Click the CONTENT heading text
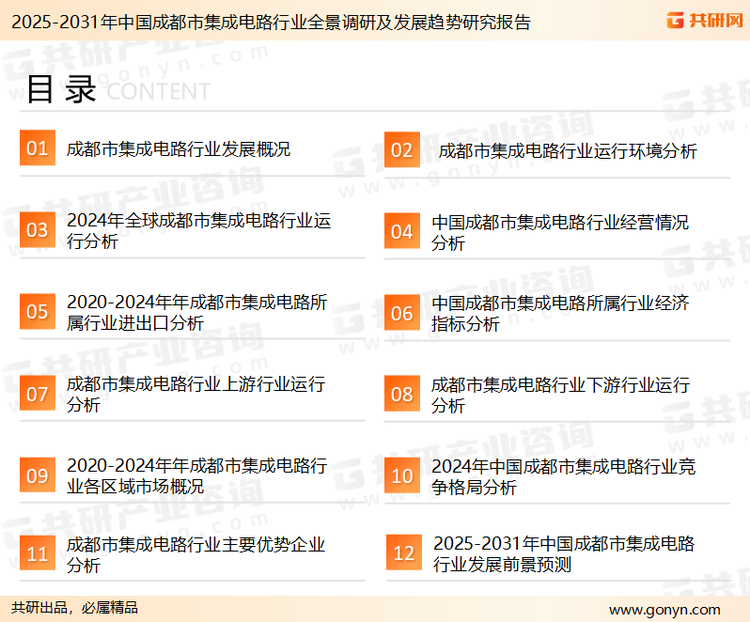The width and height of the screenshot is (750, 622). pos(158,91)
